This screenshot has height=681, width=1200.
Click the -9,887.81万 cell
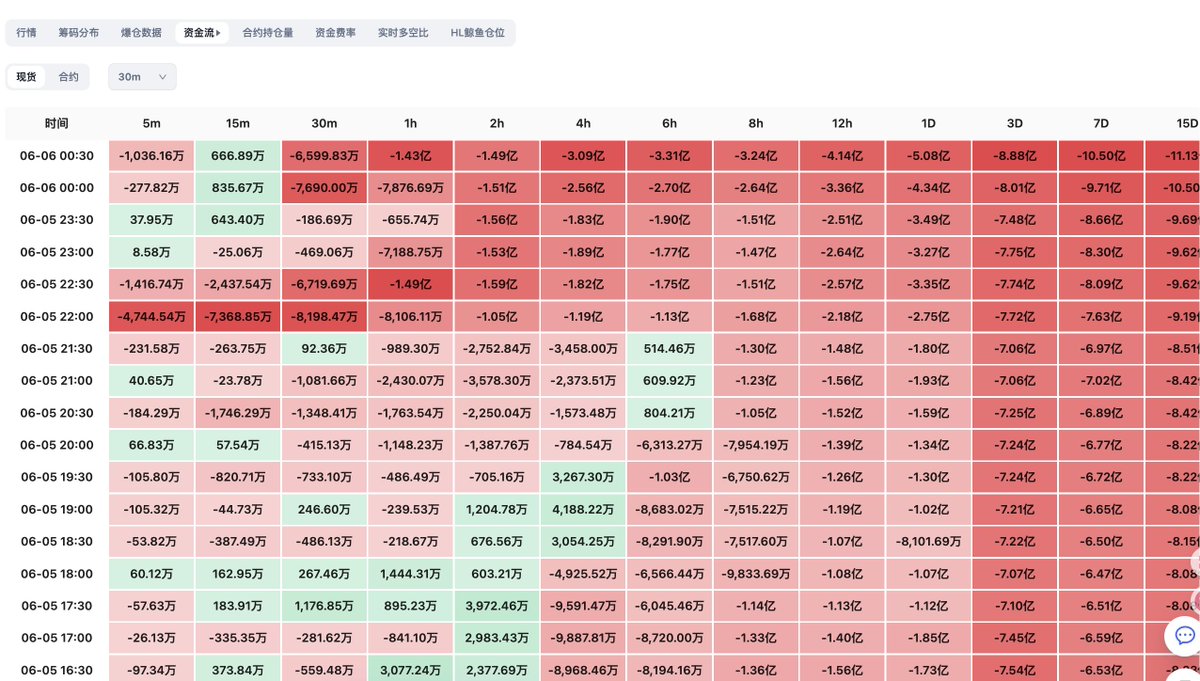pyautogui.click(x=583, y=638)
